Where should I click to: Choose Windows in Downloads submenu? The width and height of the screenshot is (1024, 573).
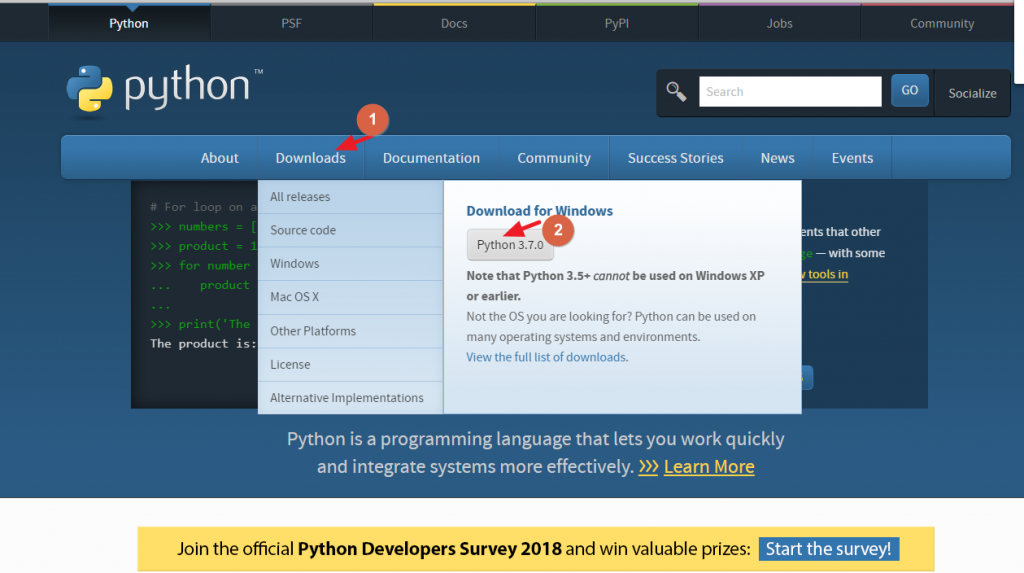pyautogui.click(x=351, y=263)
